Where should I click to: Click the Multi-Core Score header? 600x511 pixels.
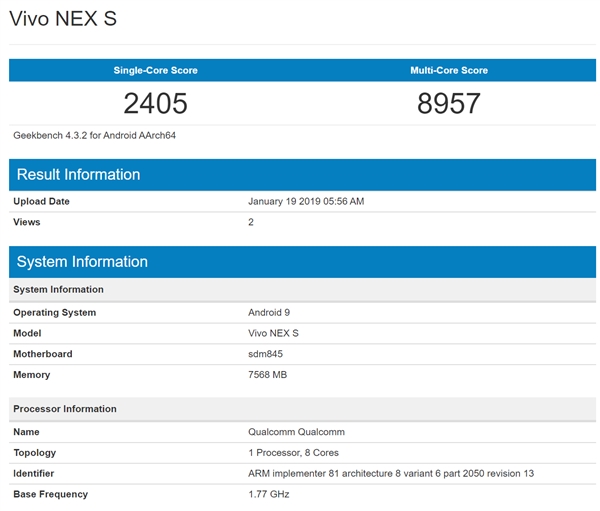click(449, 70)
